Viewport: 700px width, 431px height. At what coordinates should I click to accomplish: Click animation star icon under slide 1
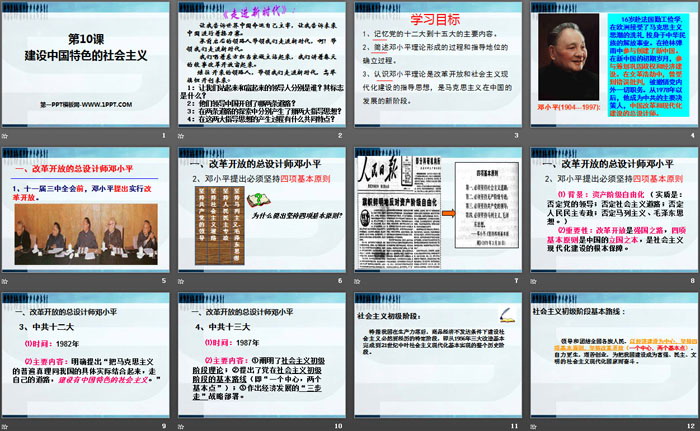coord(5,136)
